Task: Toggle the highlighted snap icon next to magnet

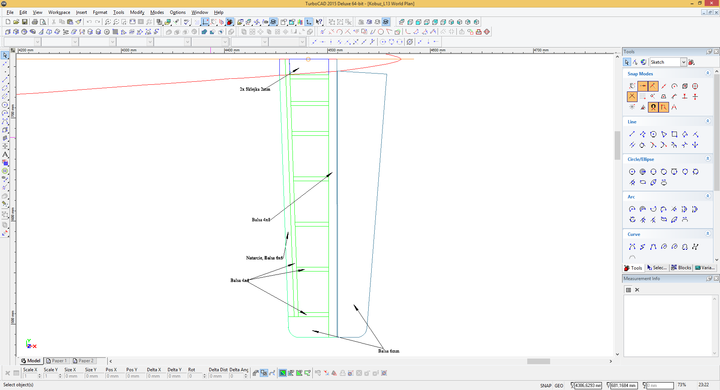Action: tap(664, 107)
